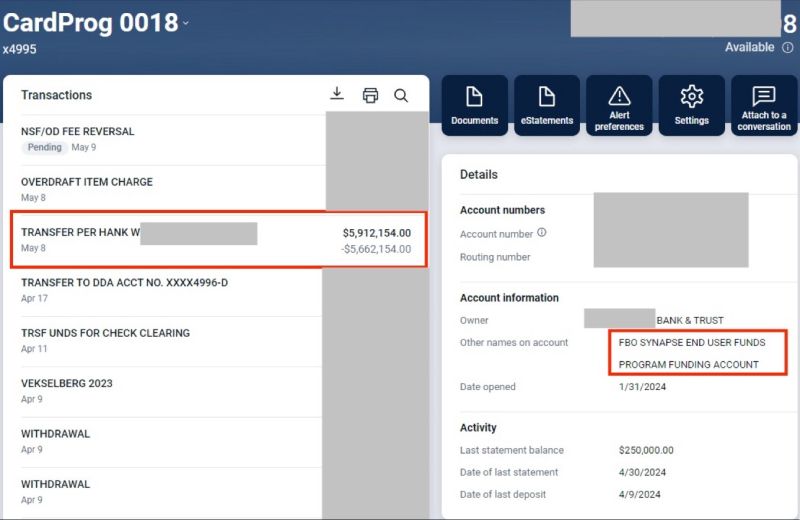This screenshot has height=520, width=800.
Task: Open Alert preferences
Action: 619,105
